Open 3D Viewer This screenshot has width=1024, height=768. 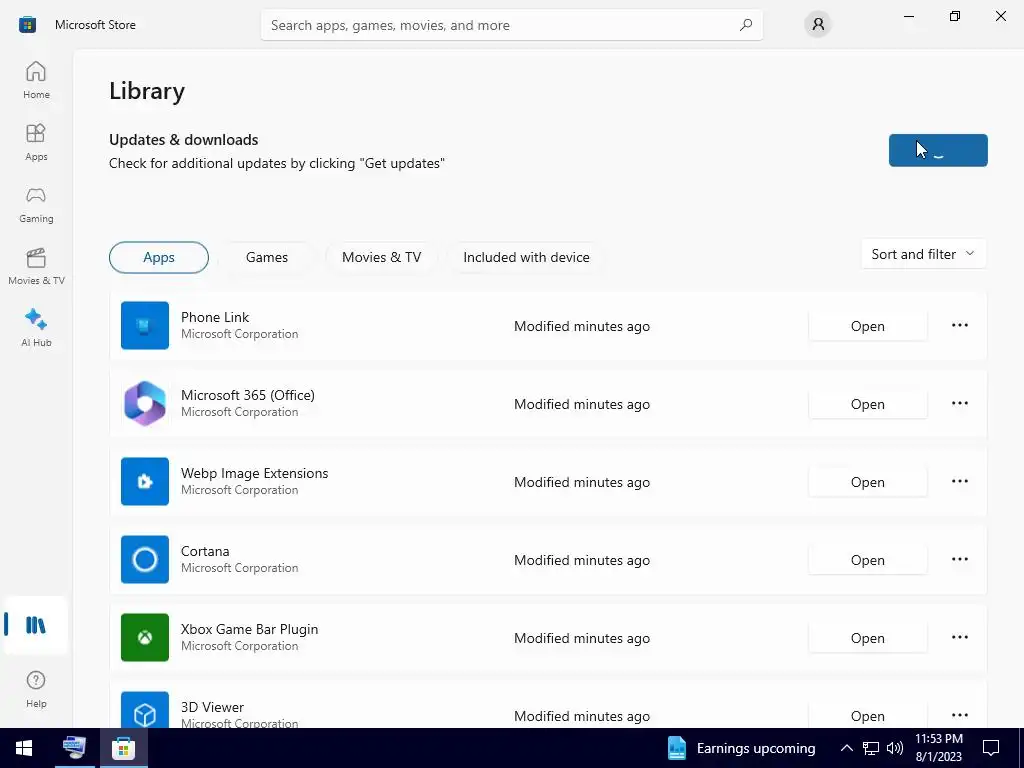tap(867, 716)
